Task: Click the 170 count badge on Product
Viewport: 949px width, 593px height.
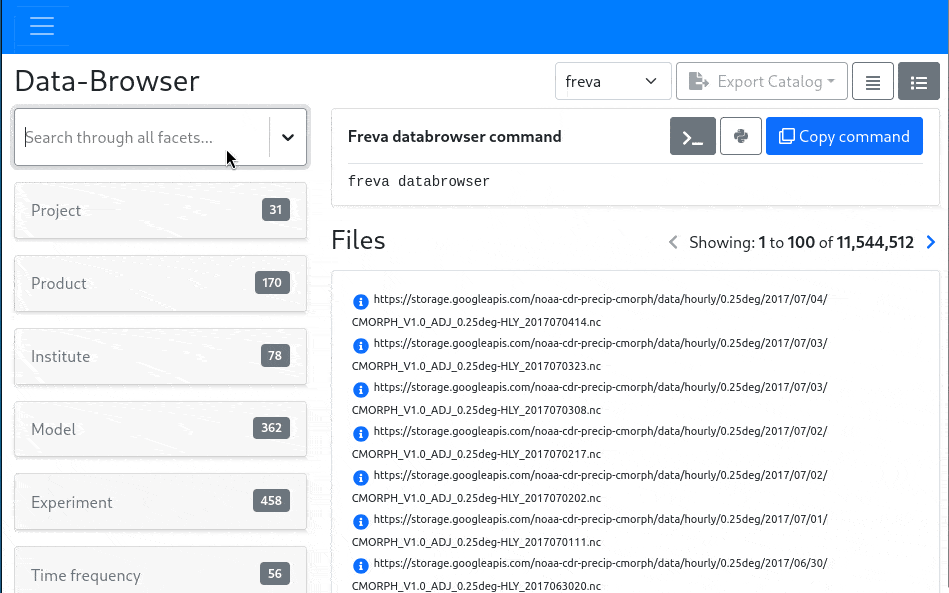Action: (x=272, y=283)
